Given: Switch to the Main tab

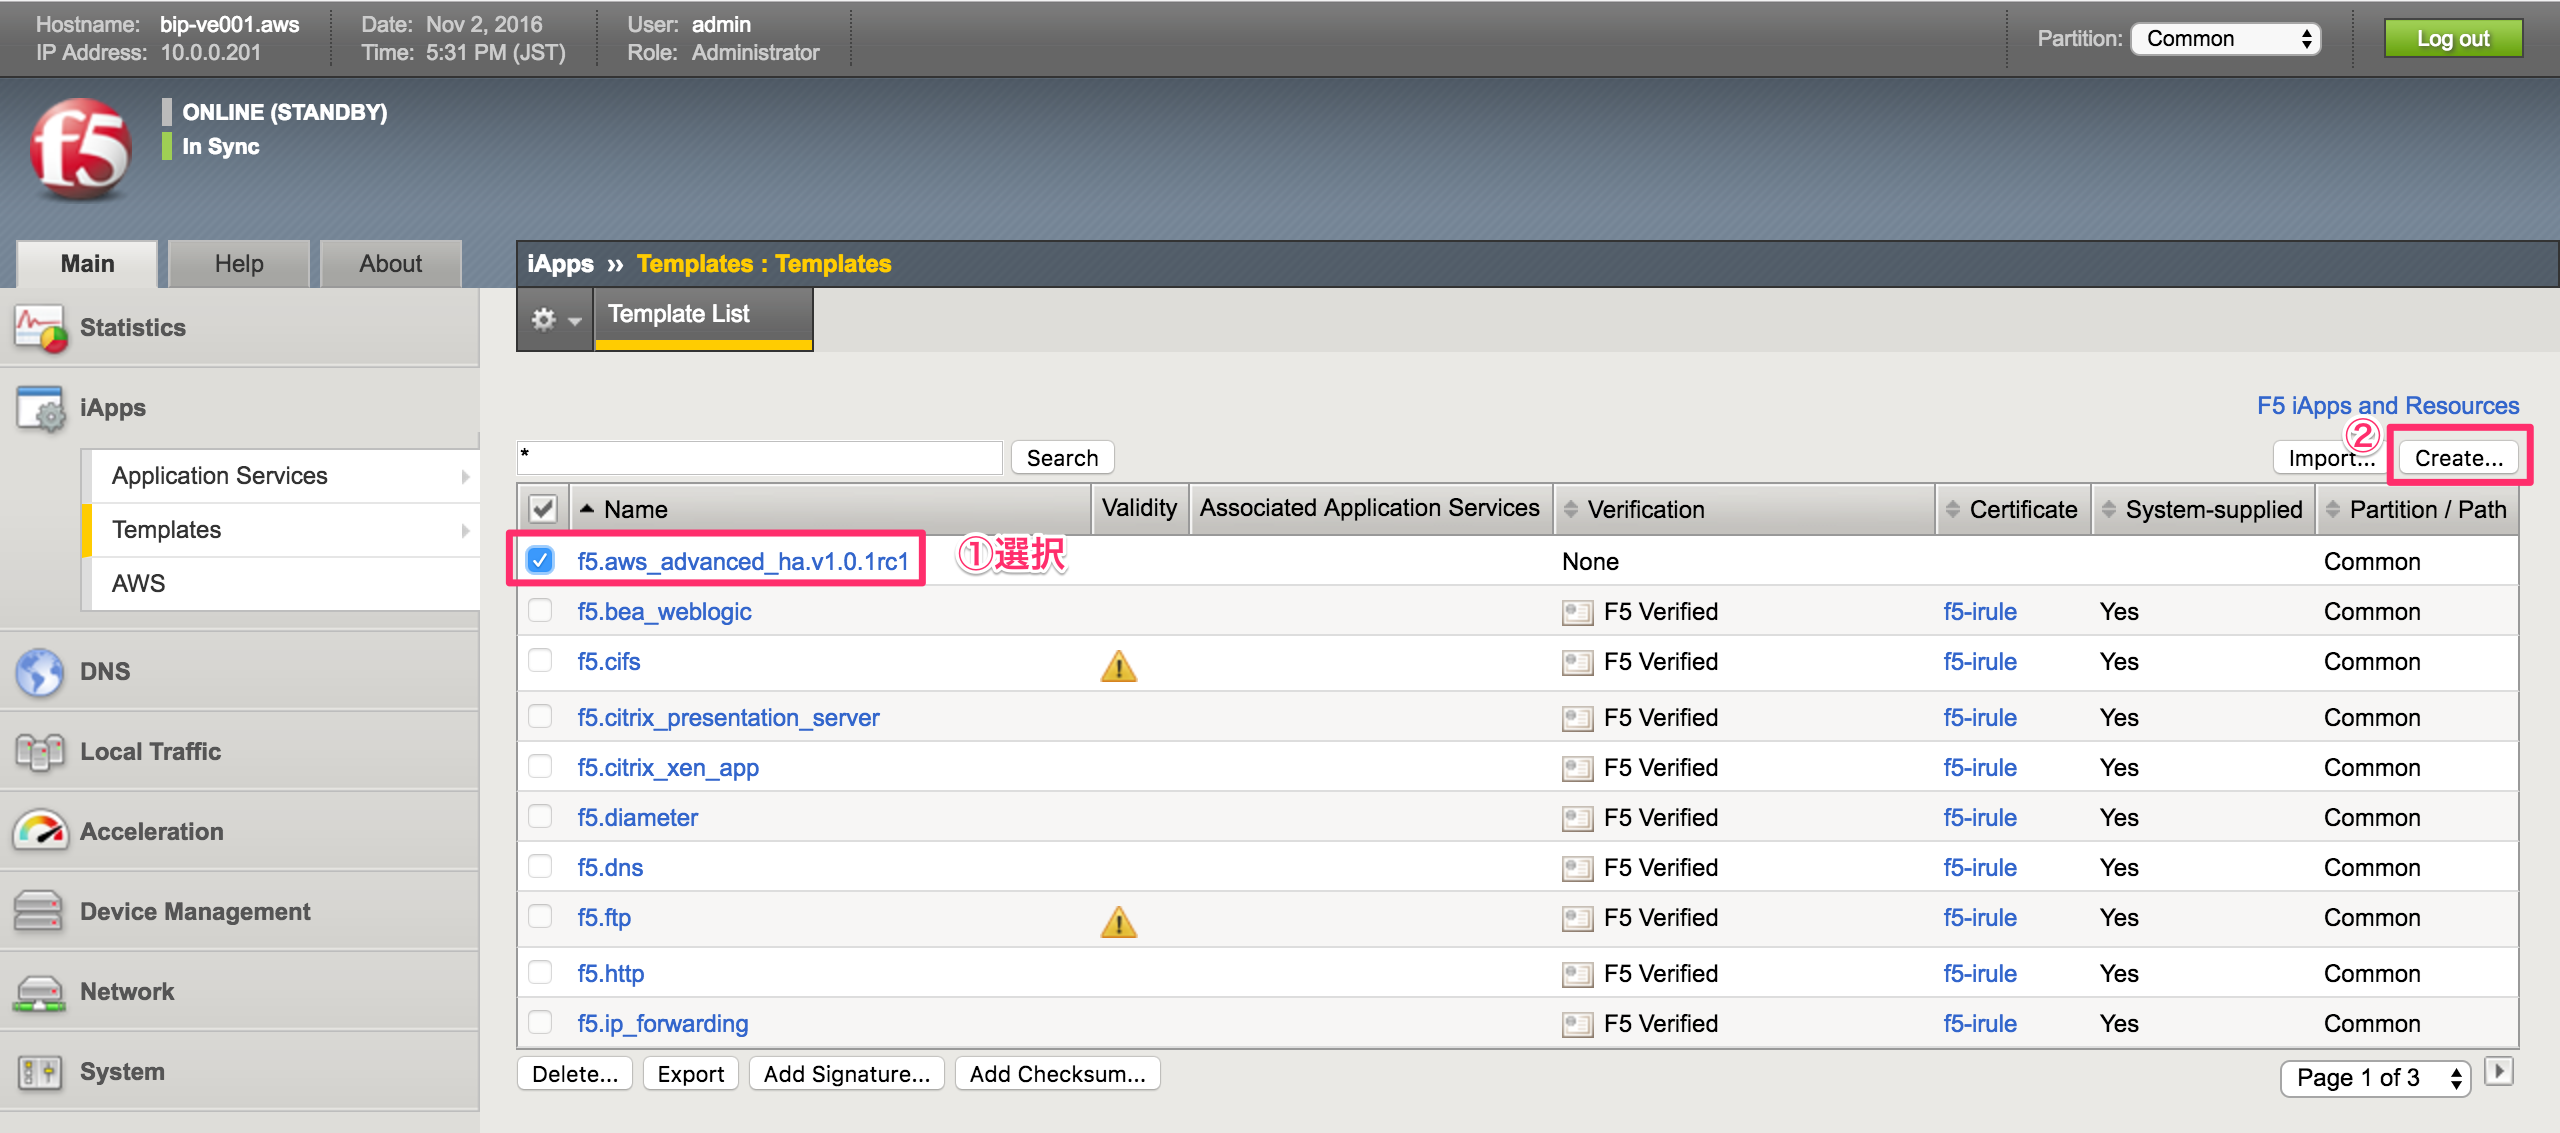Looking at the screenshot, I should (x=87, y=264).
